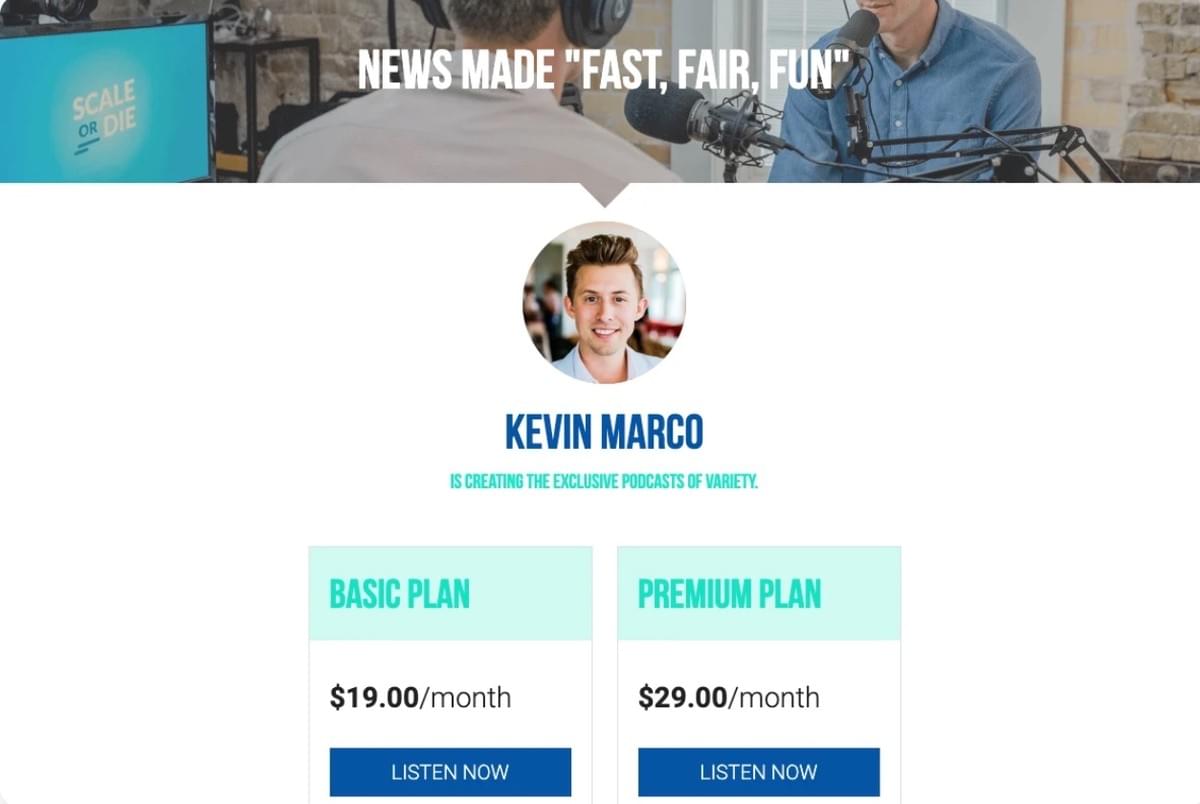Click Listen Now under the Premium Plan
The width and height of the screenshot is (1200, 804).
click(759, 772)
